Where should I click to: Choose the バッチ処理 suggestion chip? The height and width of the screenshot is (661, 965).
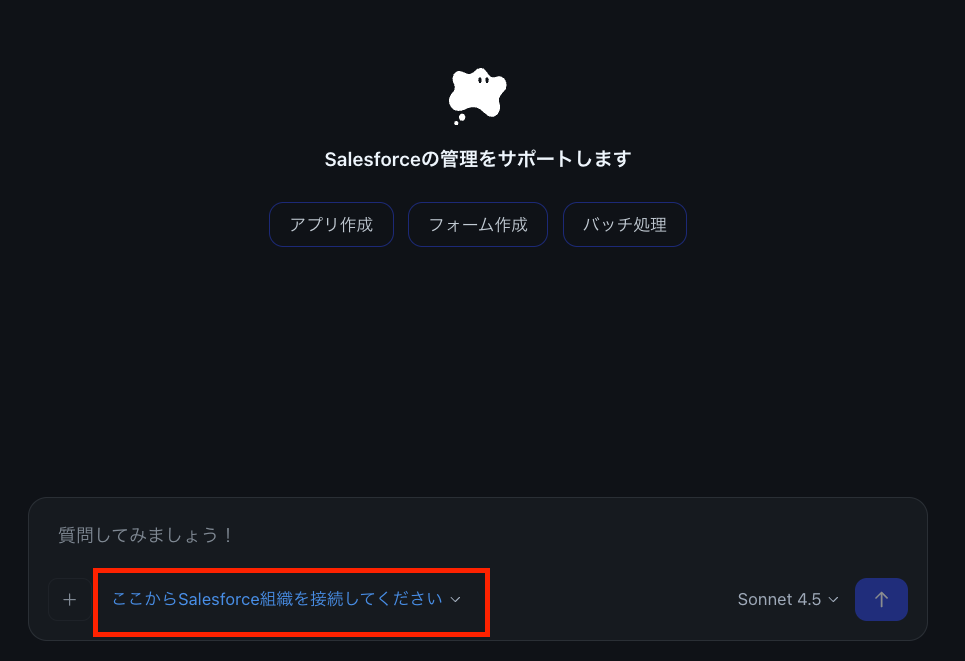(625, 225)
